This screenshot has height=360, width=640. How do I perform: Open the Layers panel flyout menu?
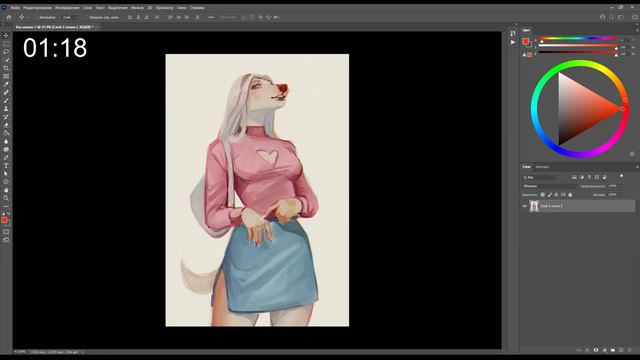[x=637, y=167]
